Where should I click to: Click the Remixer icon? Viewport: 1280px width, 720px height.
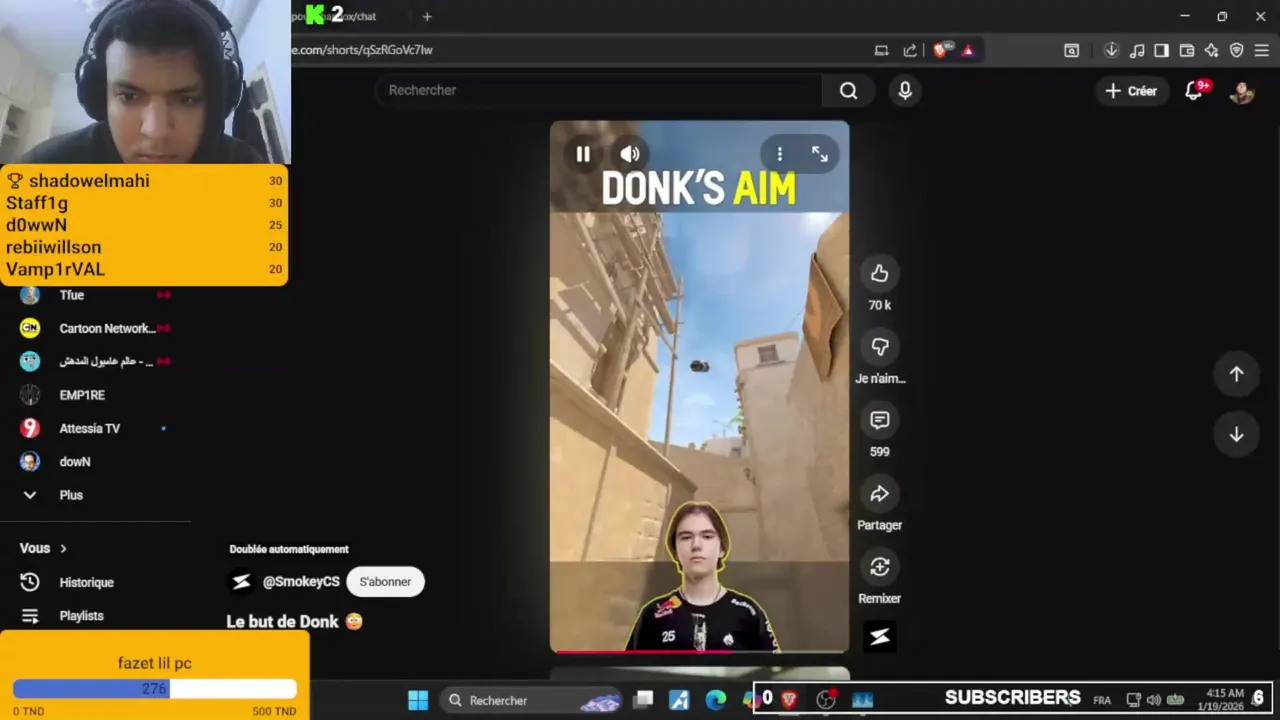(880, 567)
